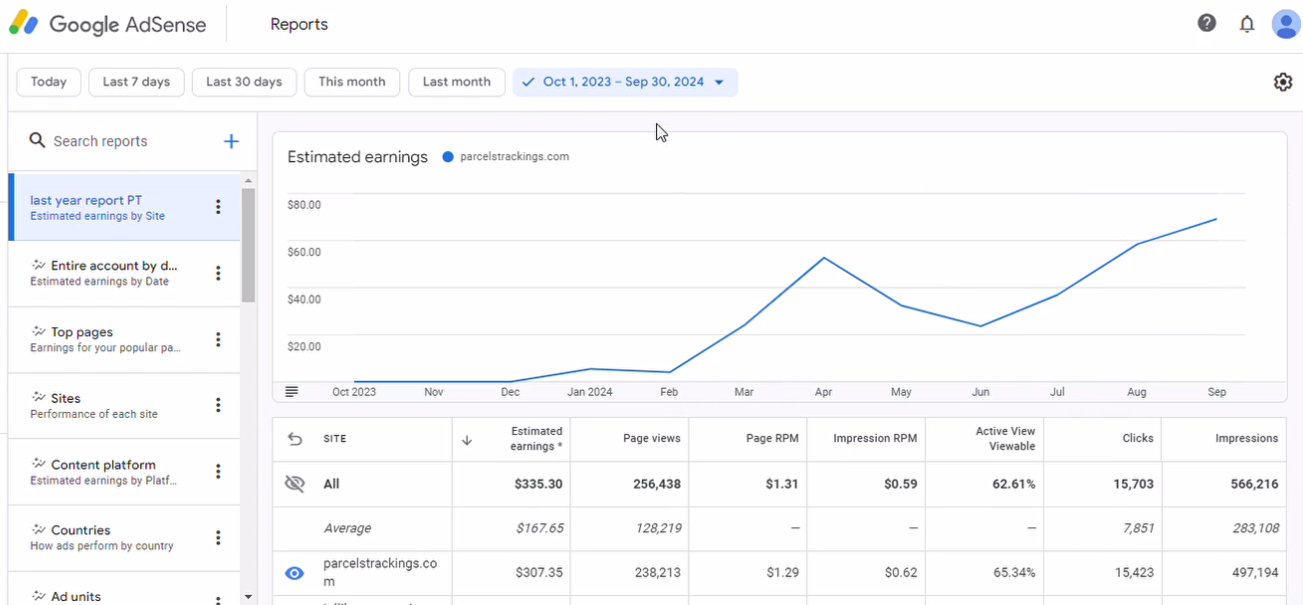Click the $335.30 total earnings cell
Image resolution: width=1303 pixels, height=605 pixels.
click(x=539, y=484)
